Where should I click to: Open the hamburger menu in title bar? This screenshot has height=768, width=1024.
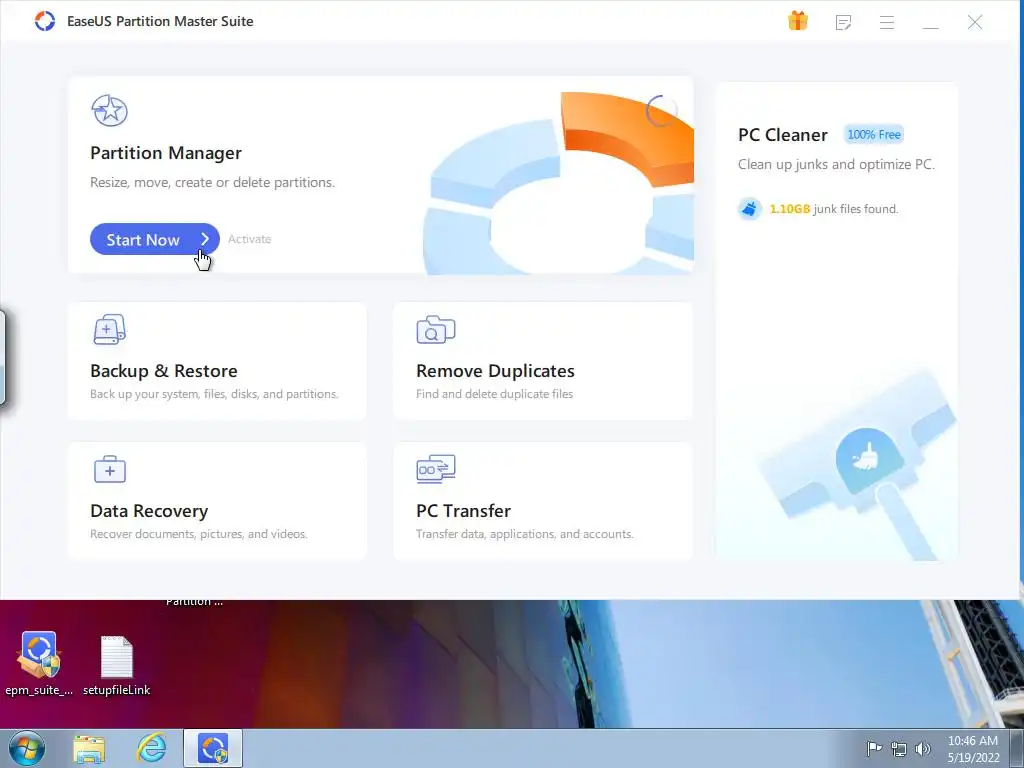[x=887, y=22]
